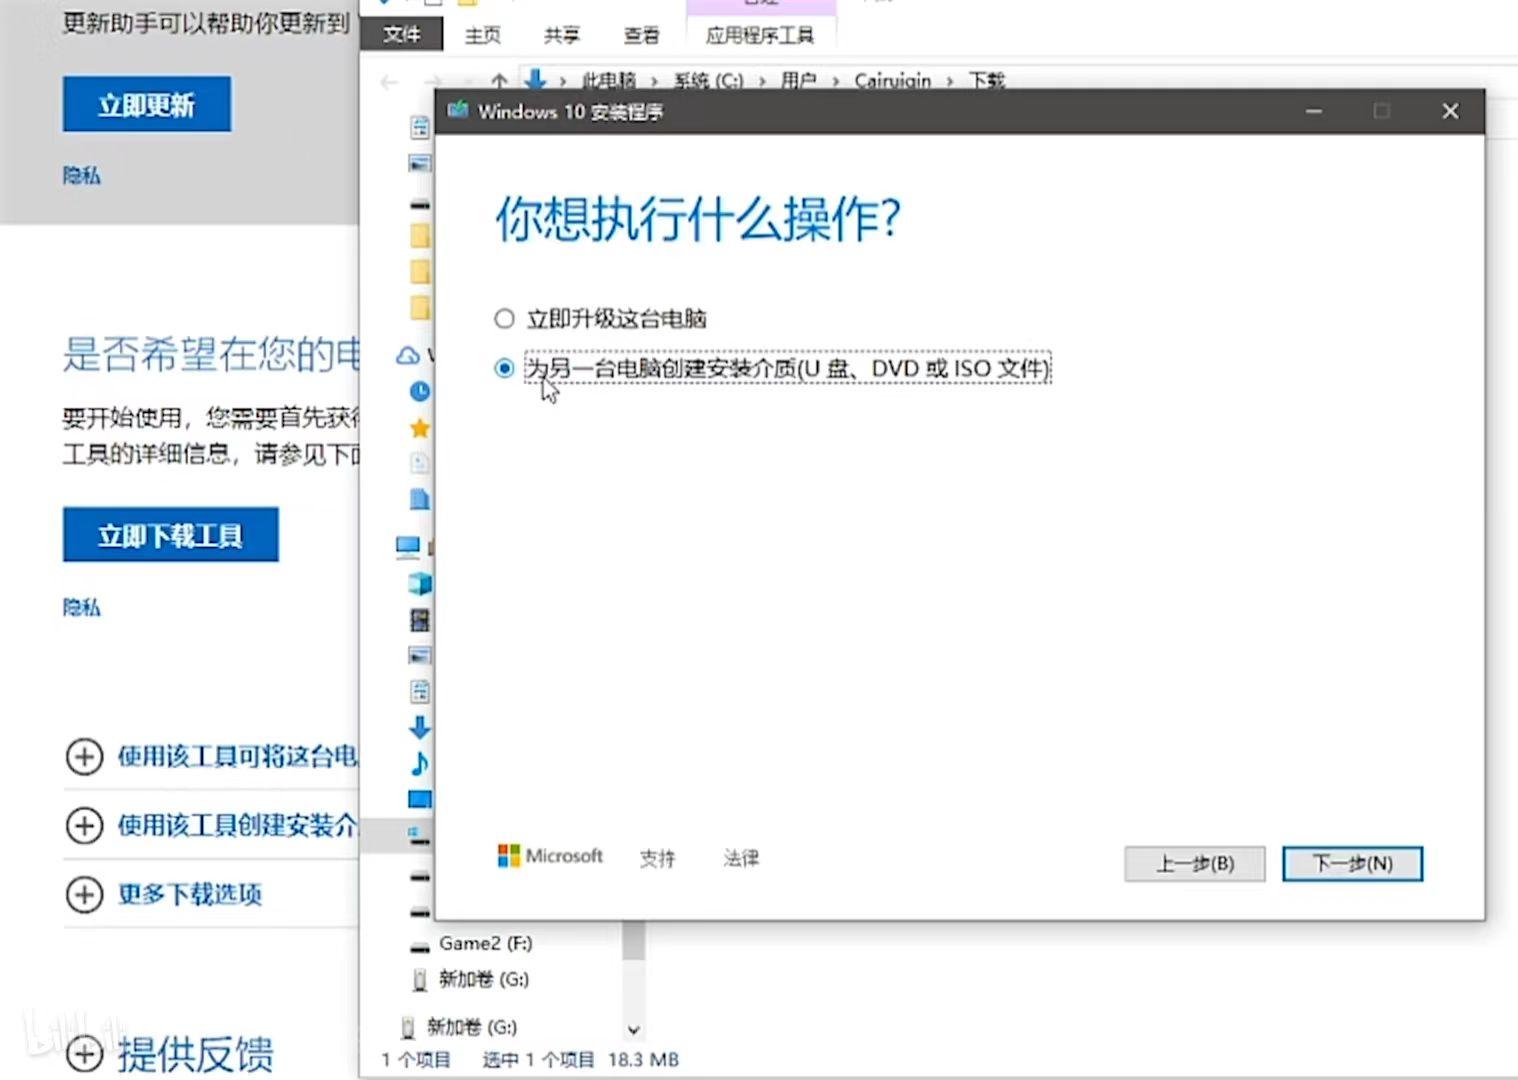This screenshot has height=1080, width=1518.
Task: Click the 立即下载工具 button on the web page
Action: 171,535
